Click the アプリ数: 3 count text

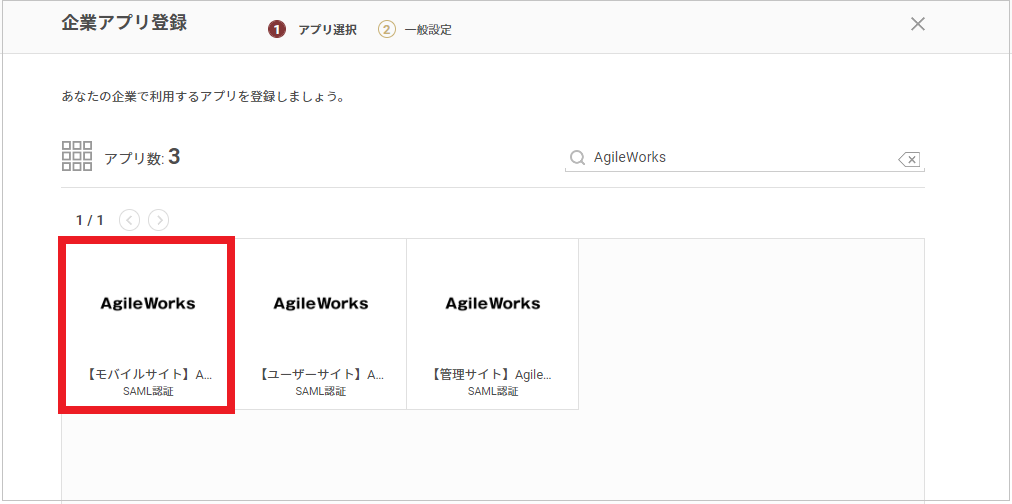[142, 157]
